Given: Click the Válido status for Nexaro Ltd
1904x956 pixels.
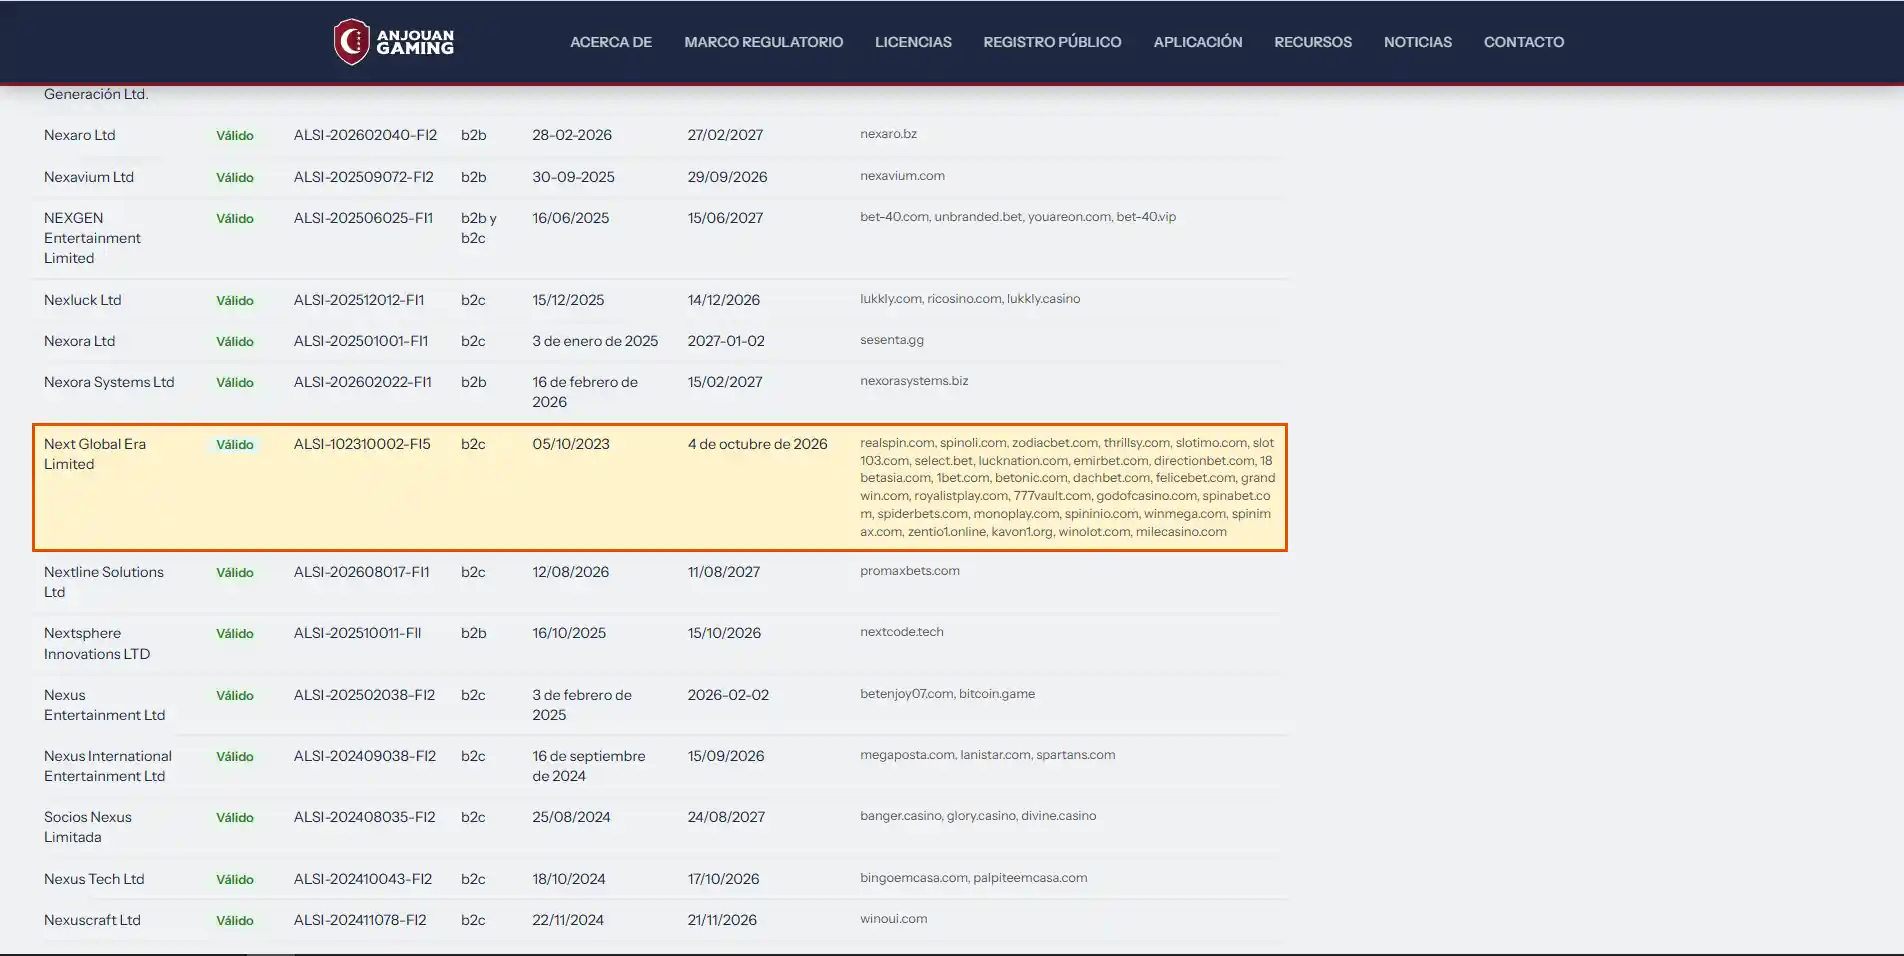Looking at the screenshot, I should tap(235, 136).
